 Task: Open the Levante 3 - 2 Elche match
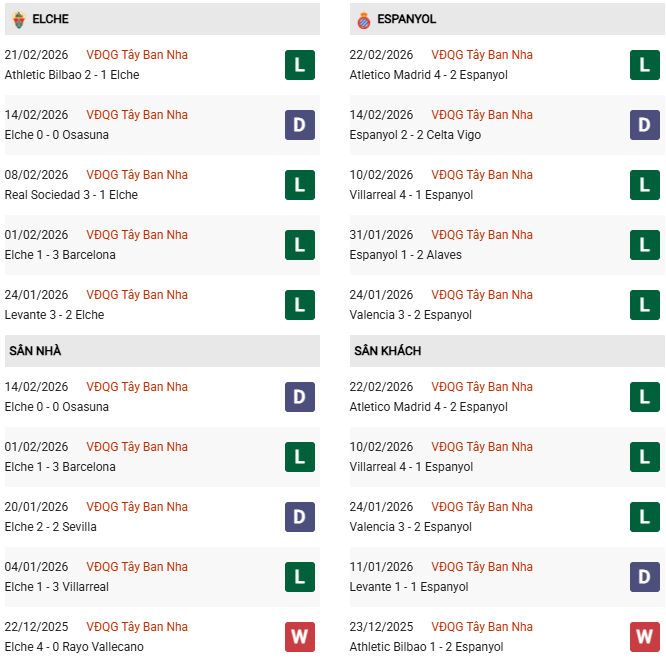coord(54,315)
